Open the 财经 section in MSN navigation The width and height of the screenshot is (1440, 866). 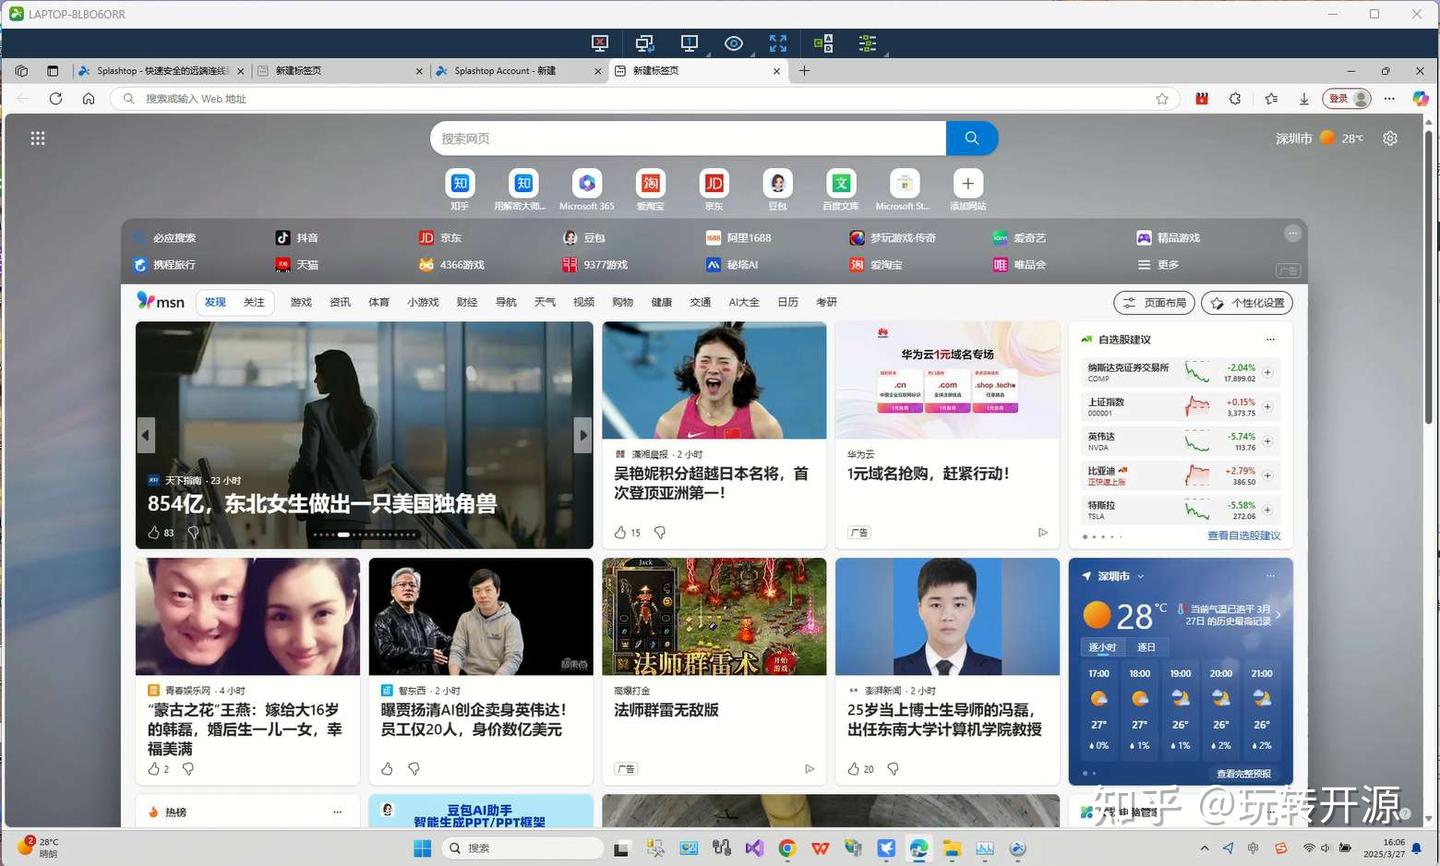[466, 302]
